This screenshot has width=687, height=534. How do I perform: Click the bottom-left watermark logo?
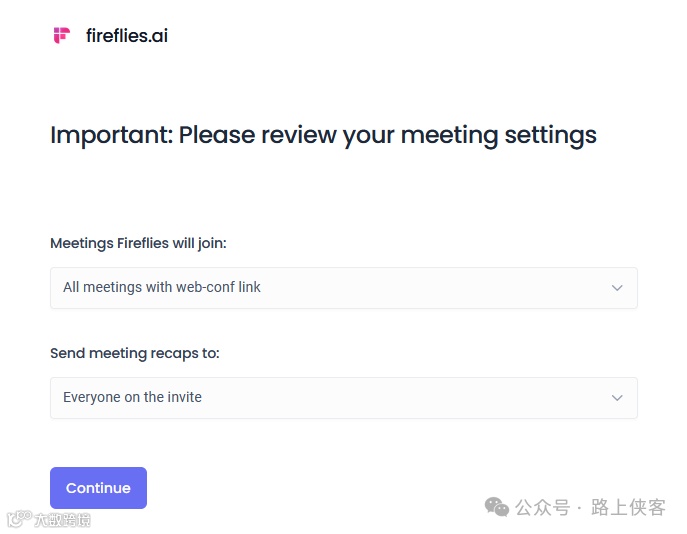tap(17, 519)
